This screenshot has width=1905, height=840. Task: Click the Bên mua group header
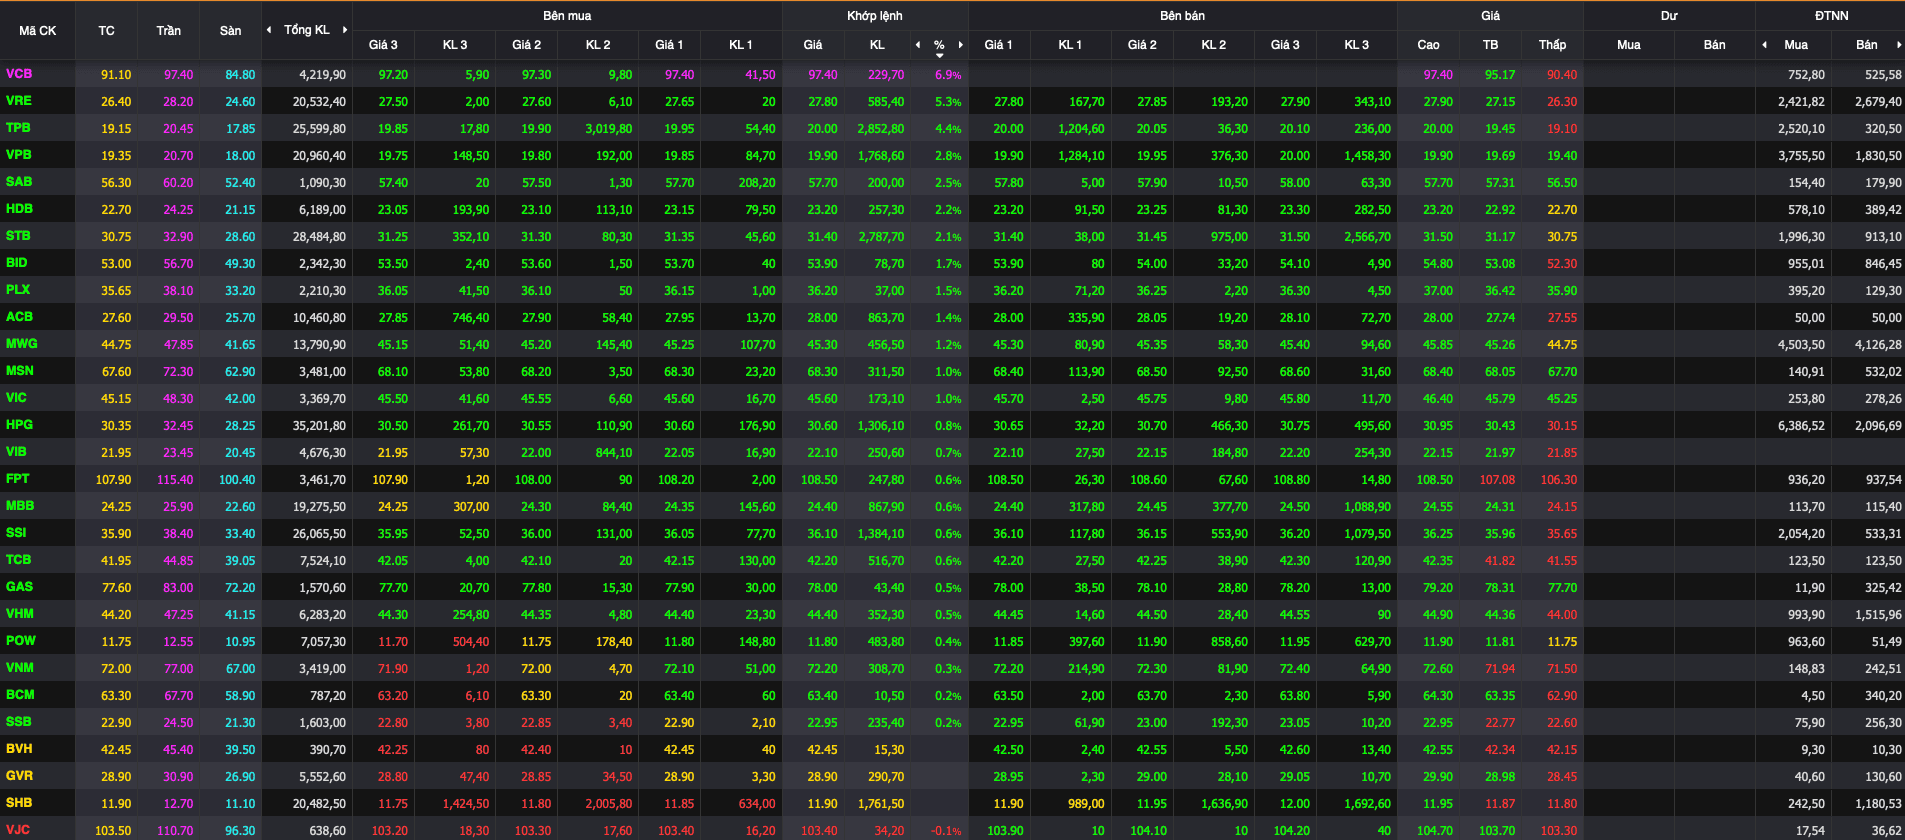click(567, 16)
